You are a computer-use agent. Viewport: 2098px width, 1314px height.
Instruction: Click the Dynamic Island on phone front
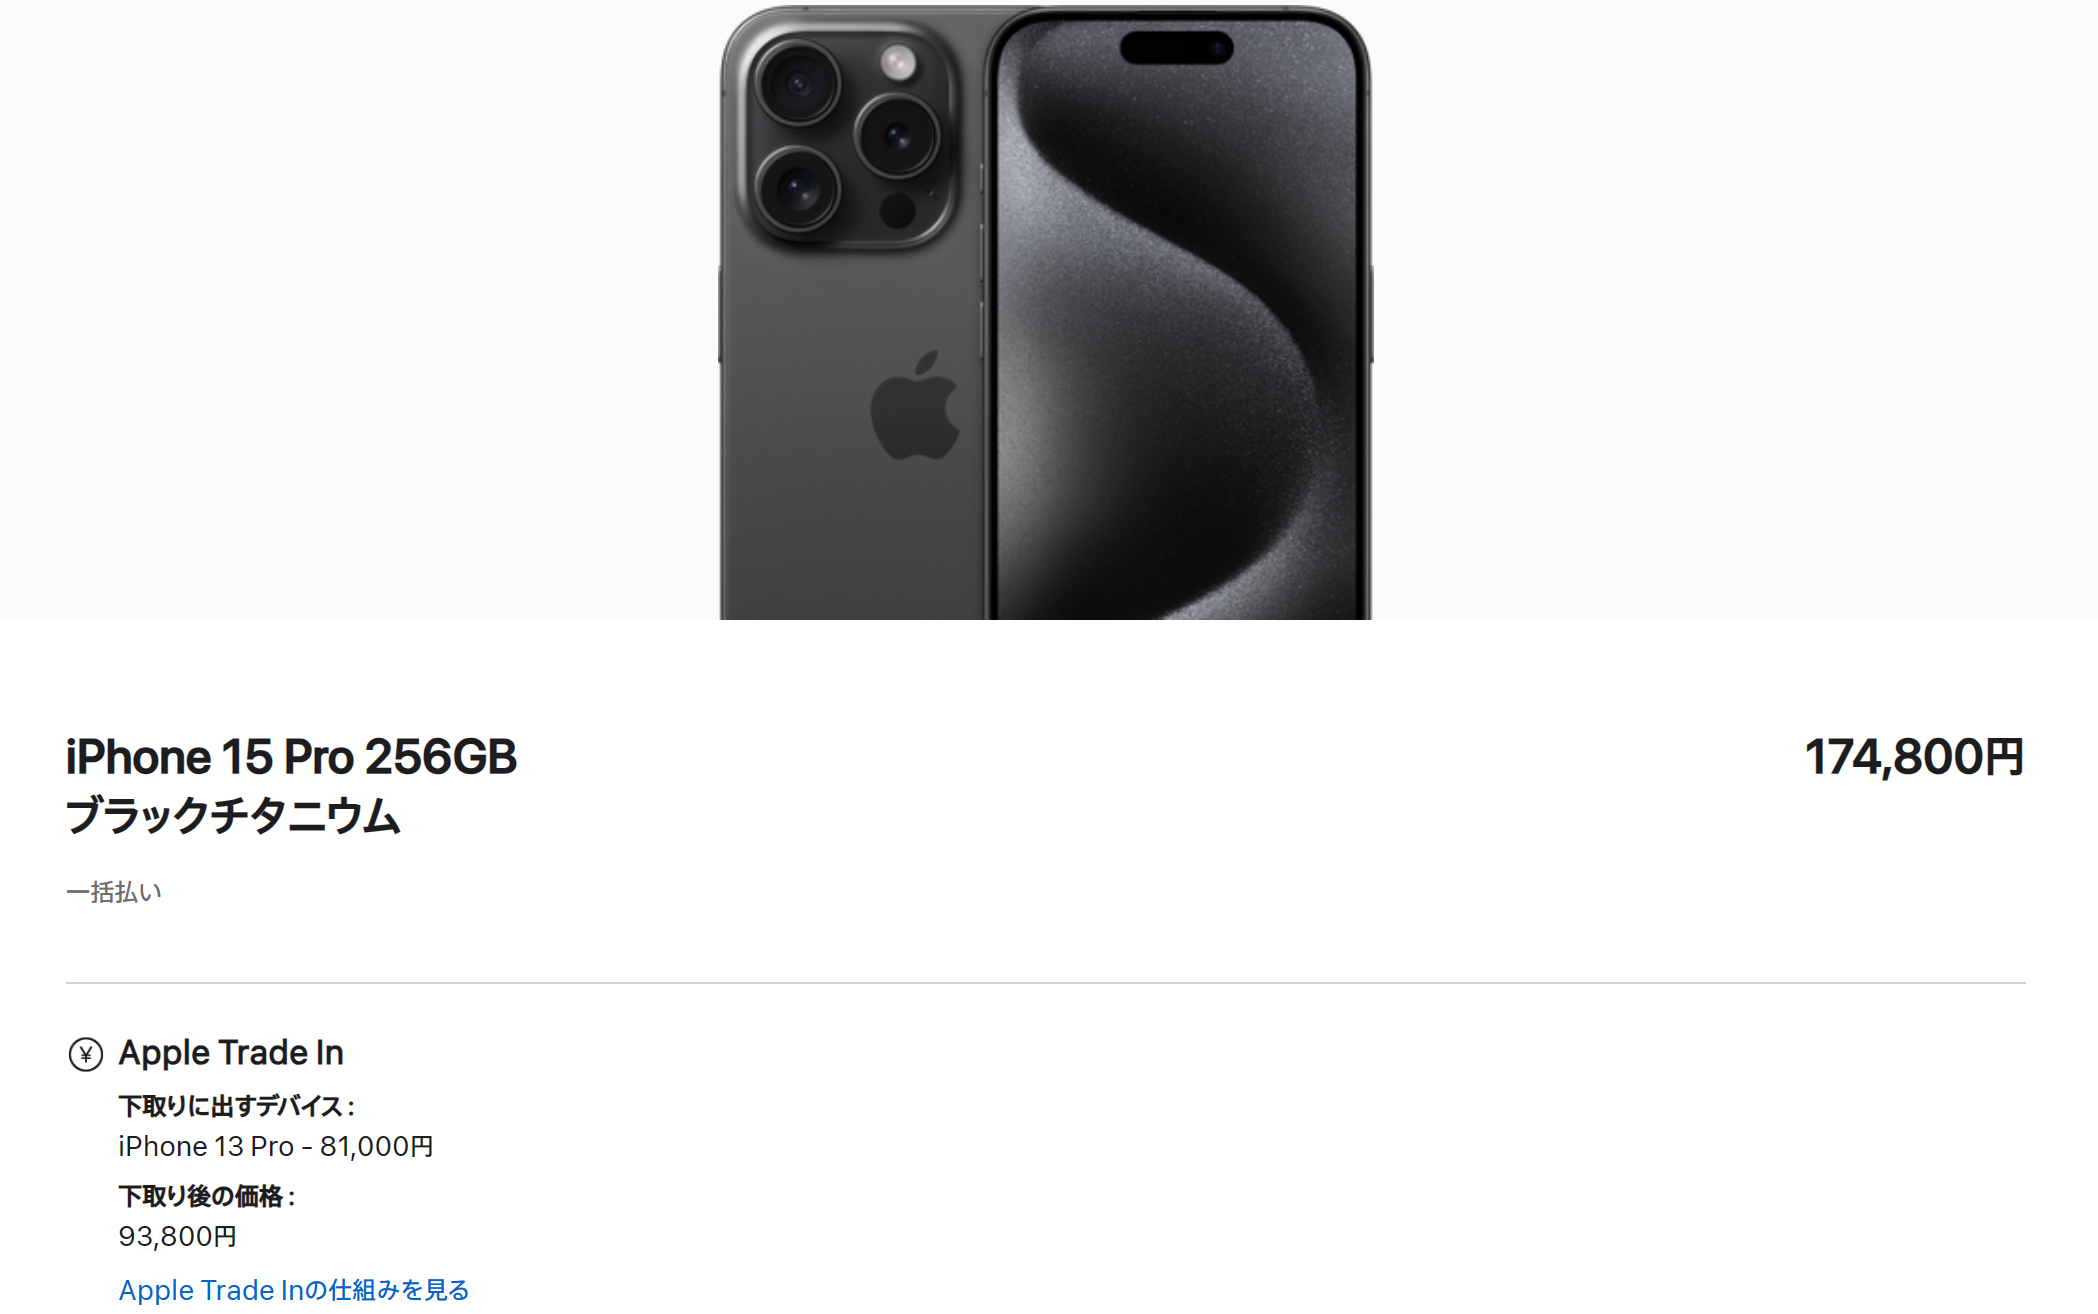pyautogui.click(x=1176, y=47)
